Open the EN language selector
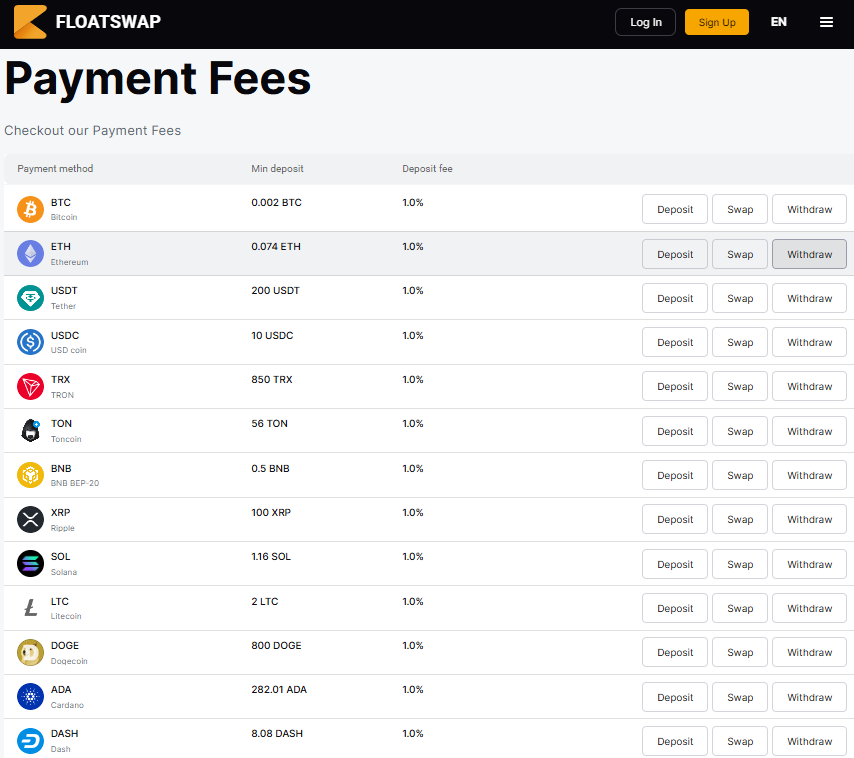 click(x=778, y=22)
